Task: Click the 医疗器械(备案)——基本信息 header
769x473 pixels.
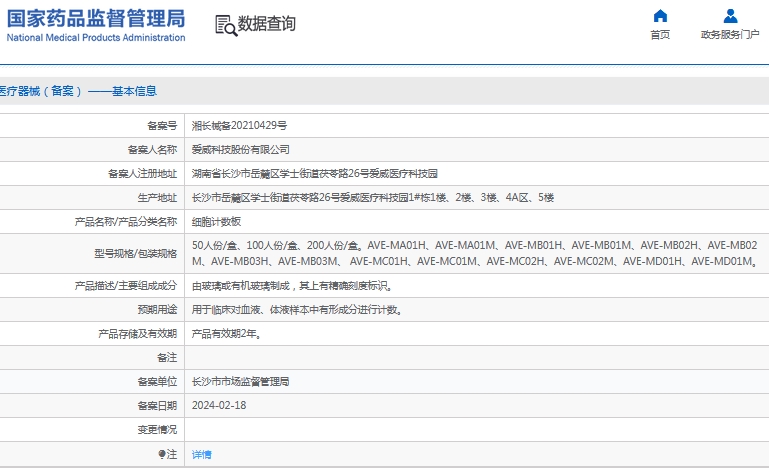Action: tap(78, 91)
